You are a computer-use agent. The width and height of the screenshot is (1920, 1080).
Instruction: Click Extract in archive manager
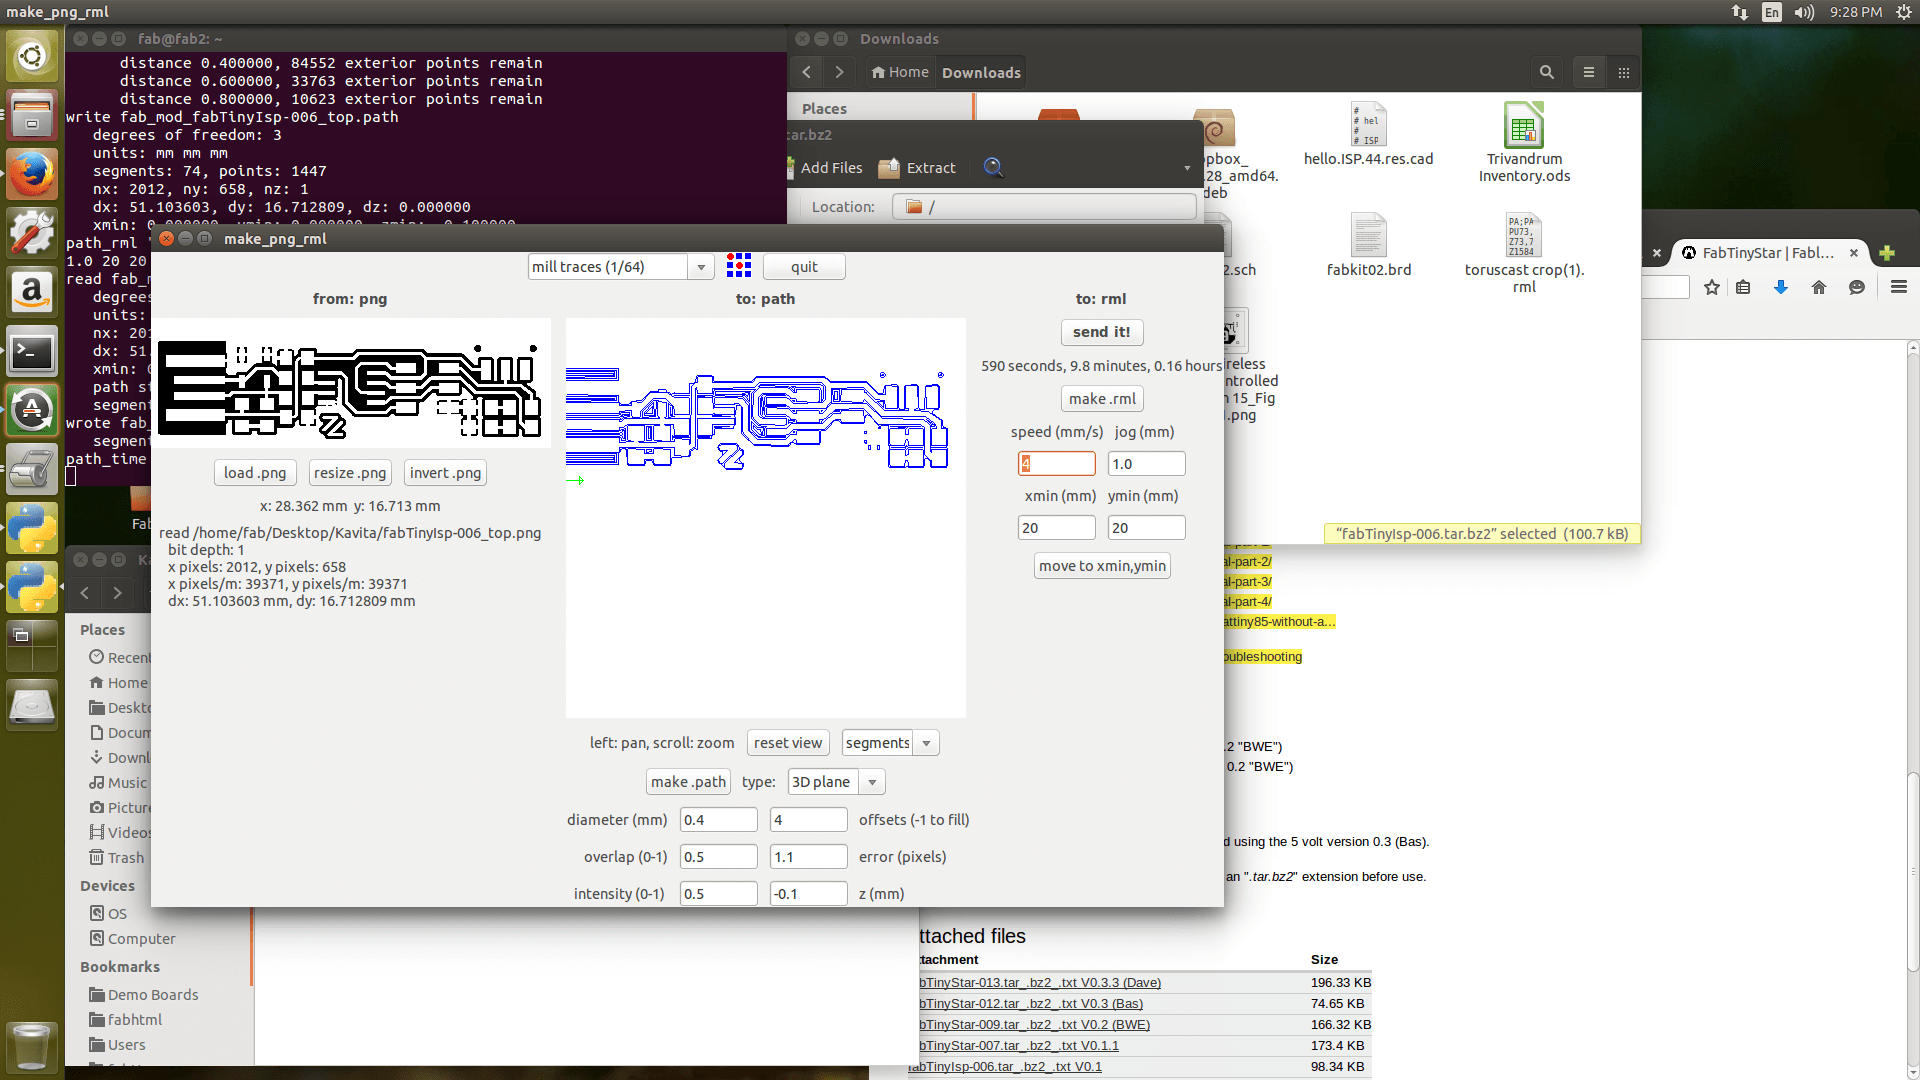pyautogui.click(x=917, y=168)
